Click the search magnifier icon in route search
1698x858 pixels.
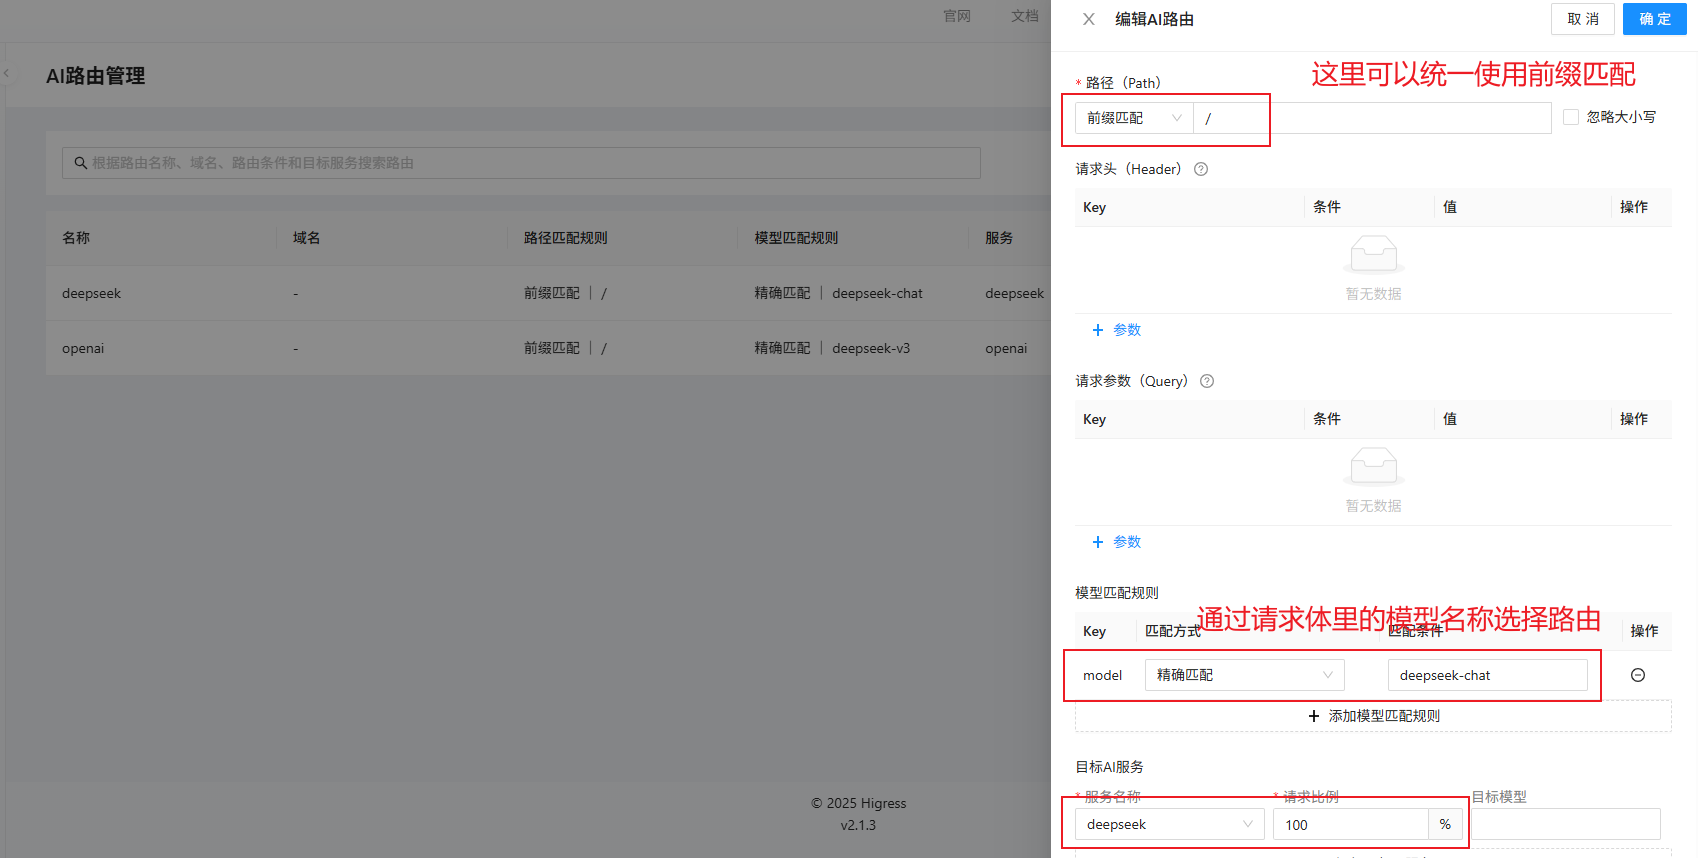coord(80,163)
